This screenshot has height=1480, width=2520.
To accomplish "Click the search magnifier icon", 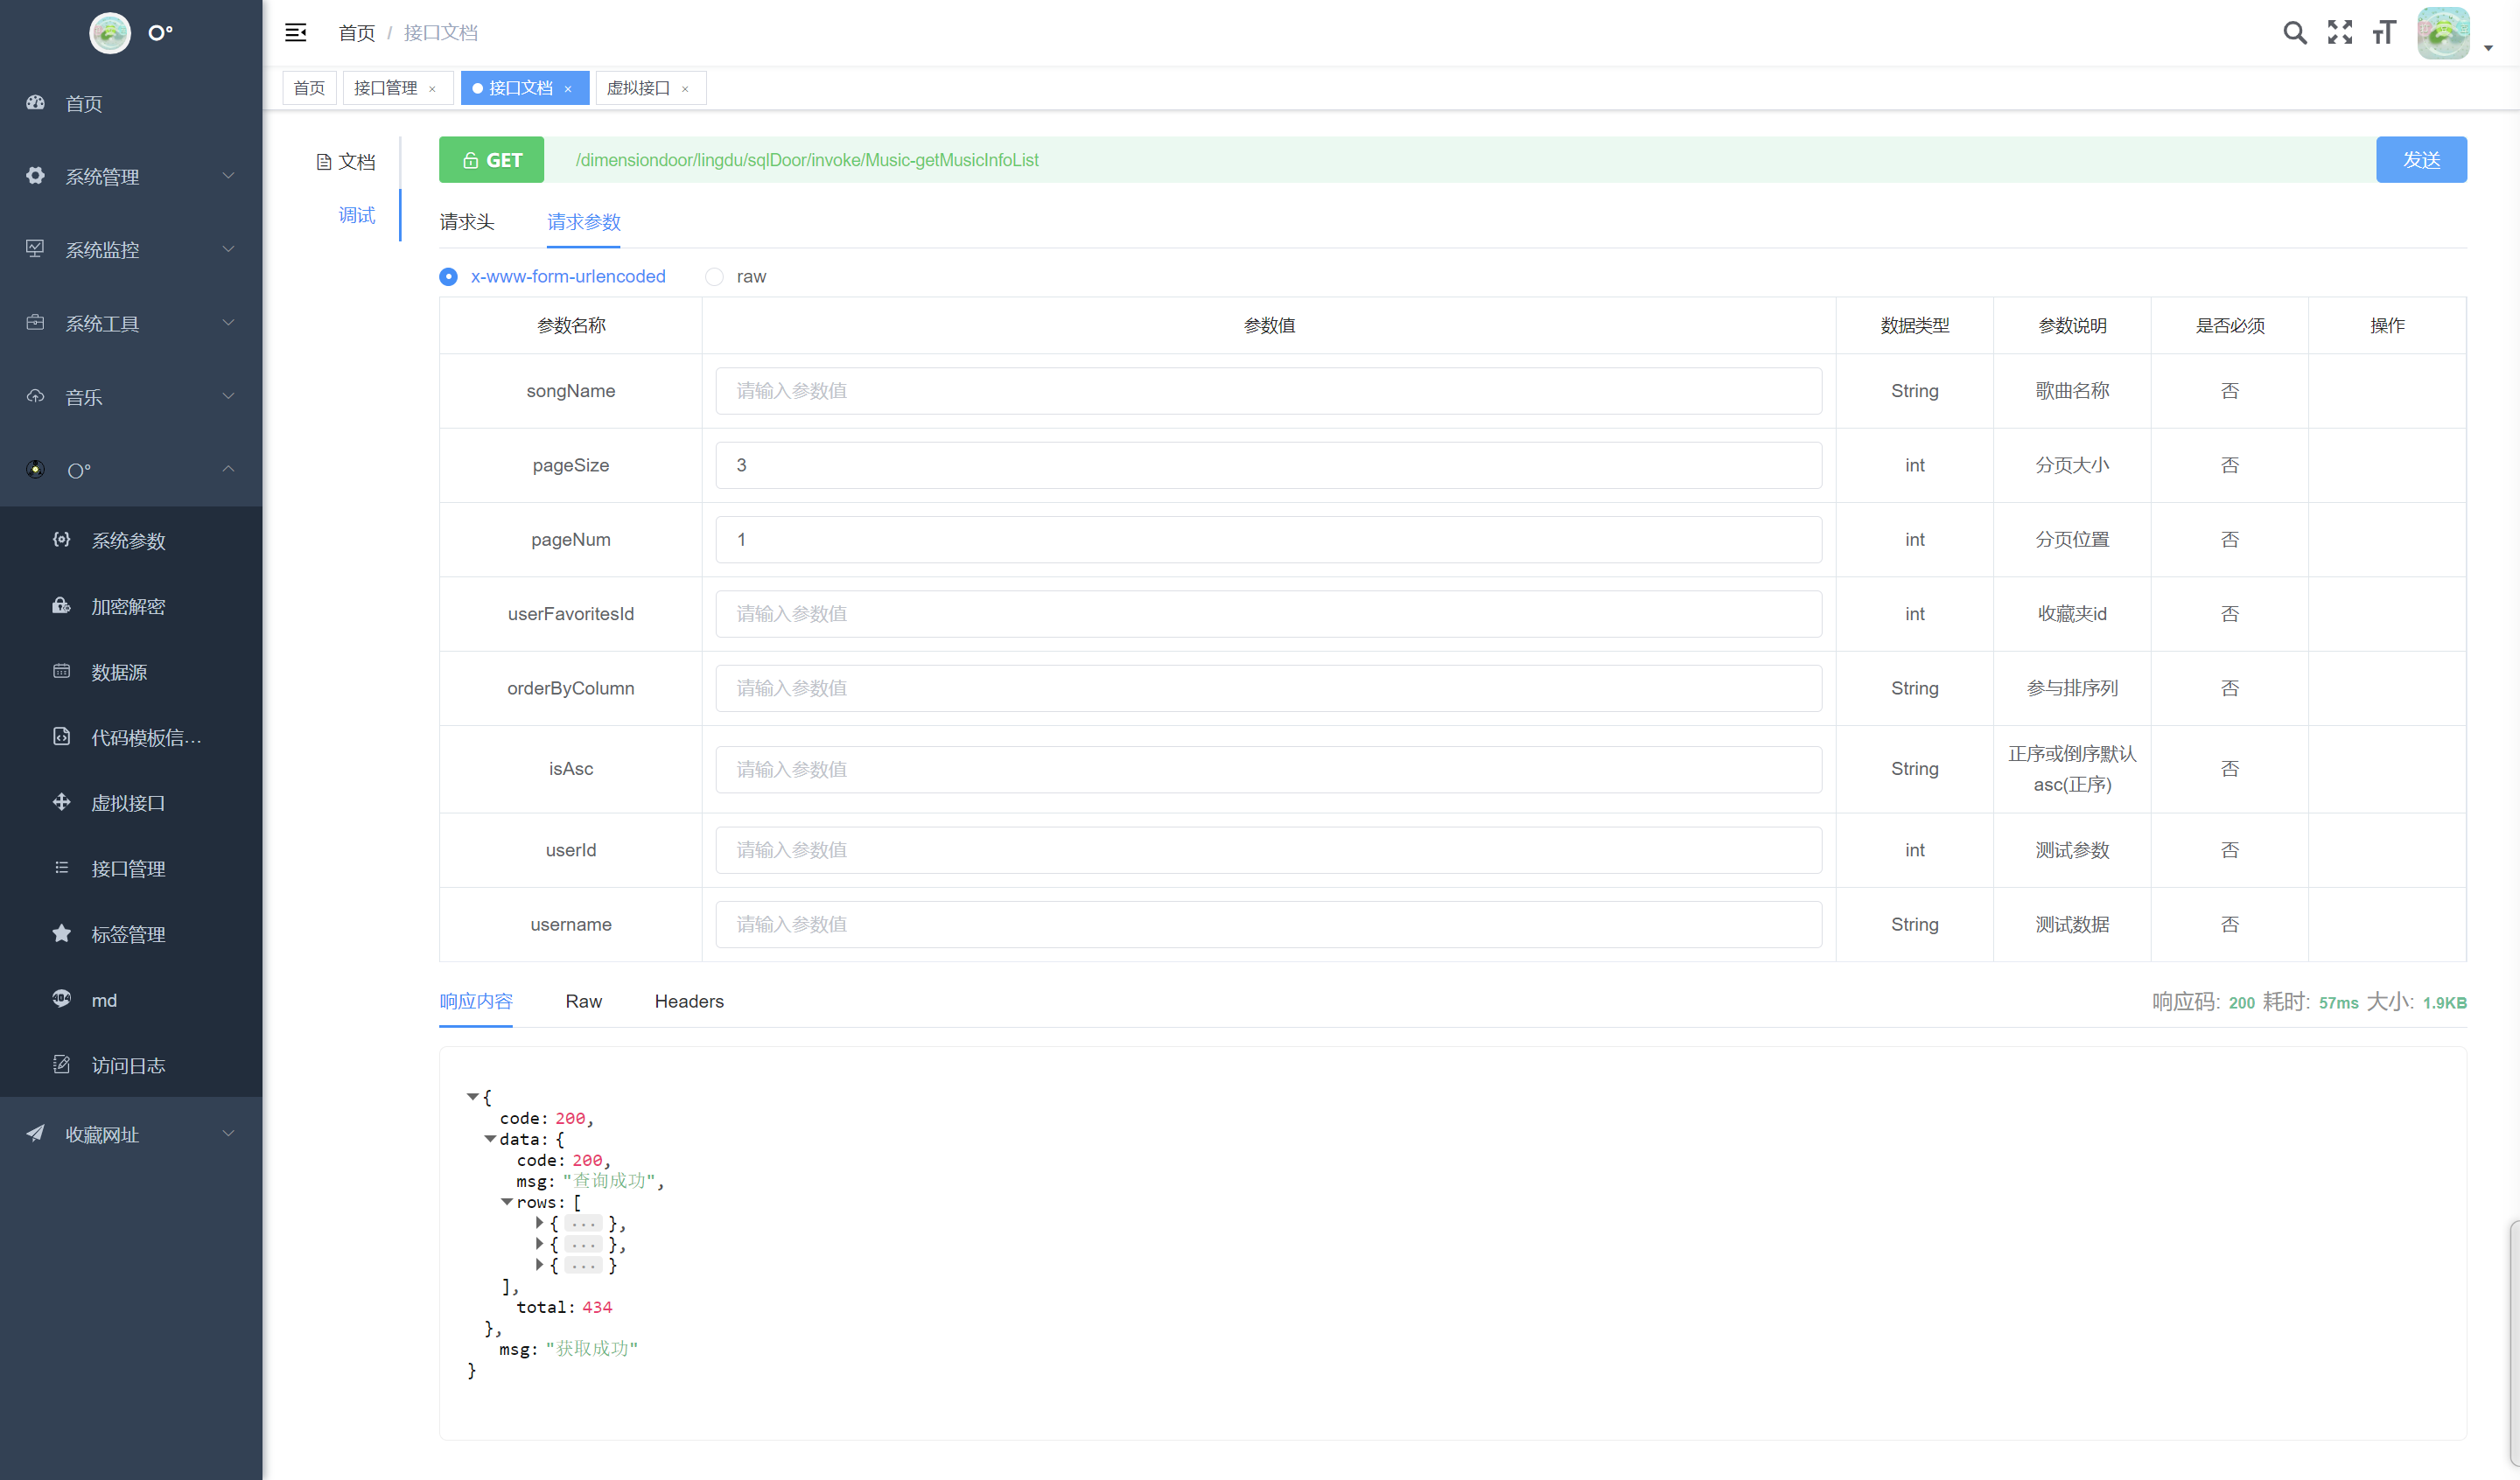I will coord(2294,33).
